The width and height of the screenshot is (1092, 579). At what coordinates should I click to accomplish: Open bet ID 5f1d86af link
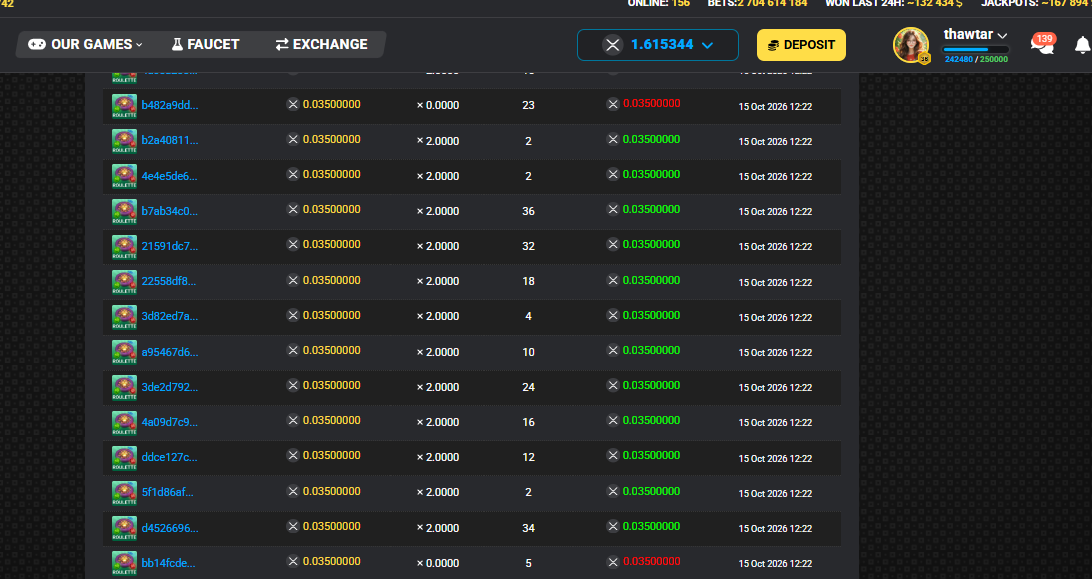pyautogui.click(x=168, y=492)
